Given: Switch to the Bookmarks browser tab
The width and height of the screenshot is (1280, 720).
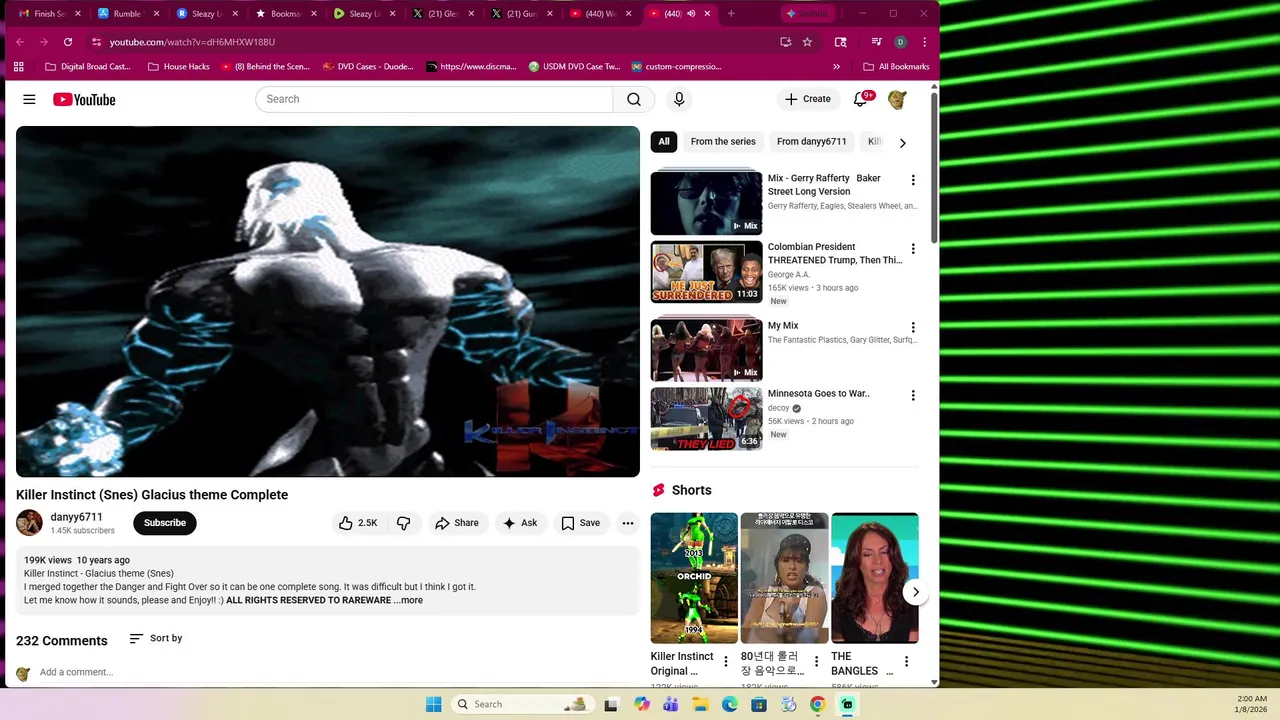Looking at the screenshot, I should (286, 14).
